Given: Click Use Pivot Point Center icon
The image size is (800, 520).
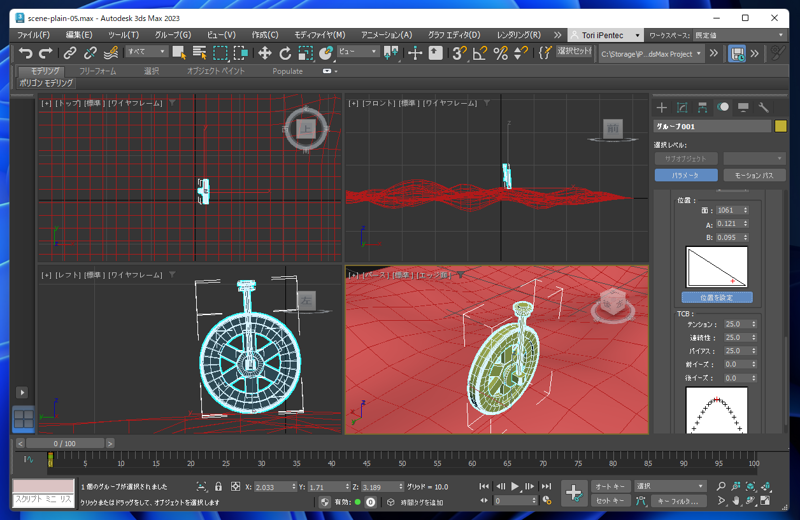Looking at the screenshot, I should point(391,53).
